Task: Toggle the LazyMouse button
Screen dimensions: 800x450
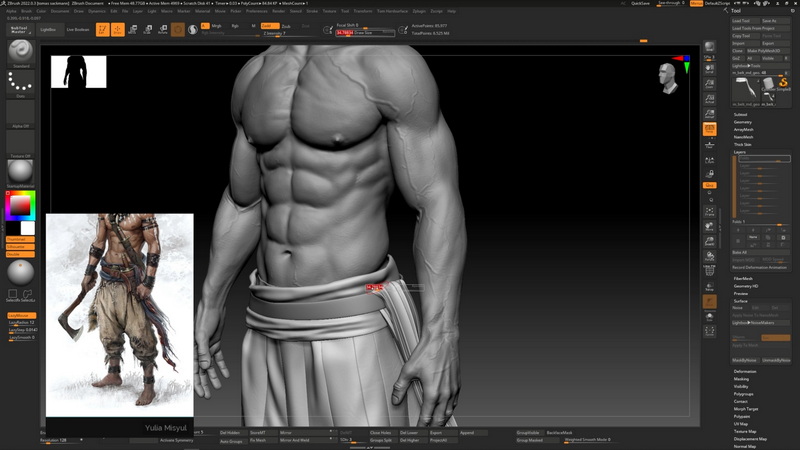Action: 21,316
